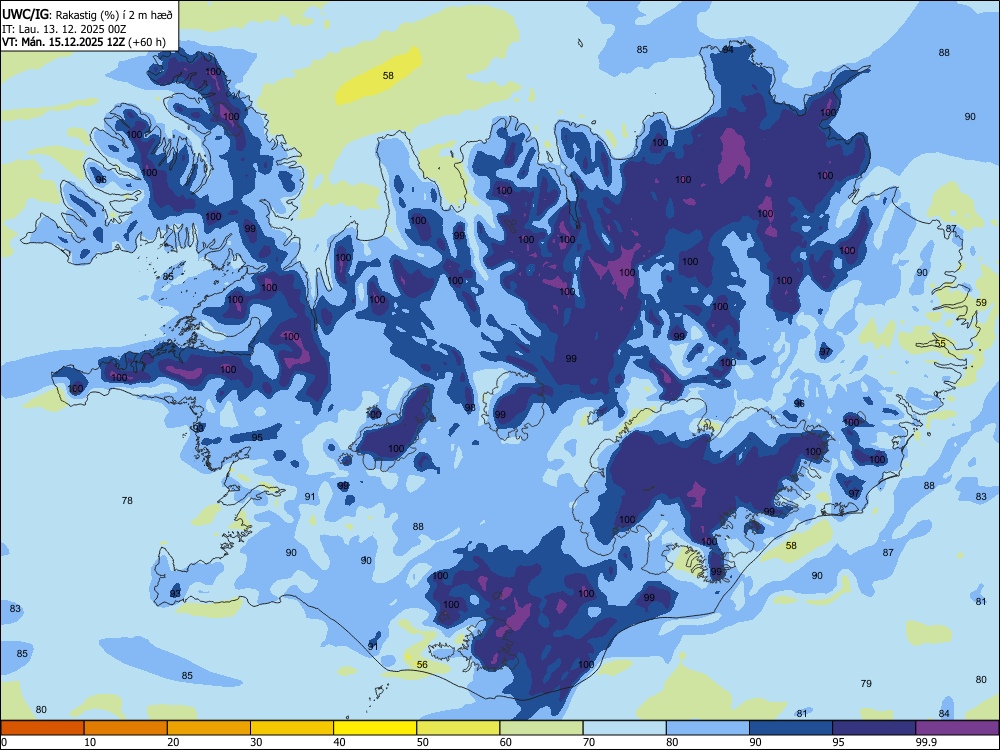The height and width of the screenshot is (750, 1000).
Task: Click the dark blue 90–95 legend swatch
Action: 791,728
